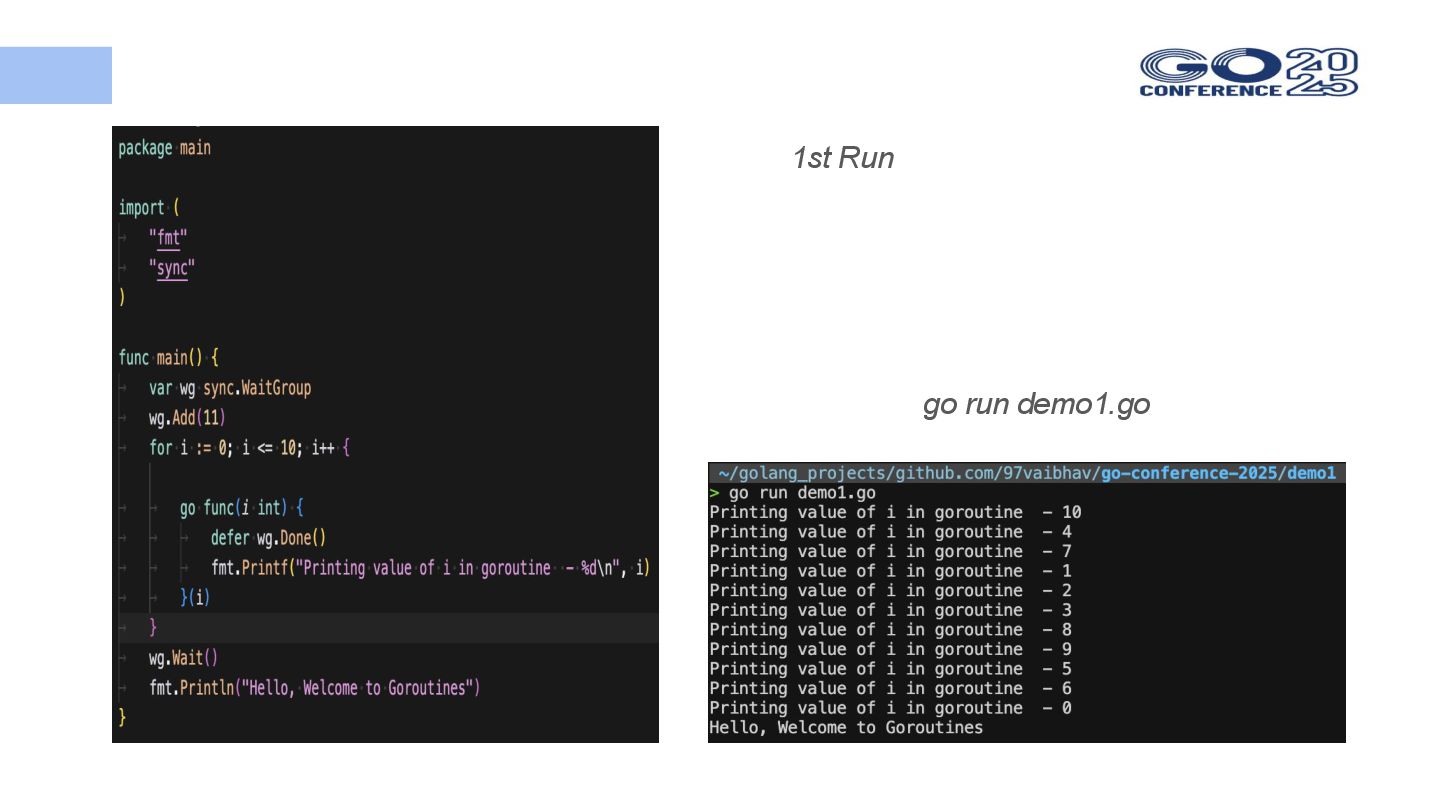The width and height of the screenshot is (1440, 810).
Task: Click 'wg.Add(11)' code line
Action: coord(187,418)
